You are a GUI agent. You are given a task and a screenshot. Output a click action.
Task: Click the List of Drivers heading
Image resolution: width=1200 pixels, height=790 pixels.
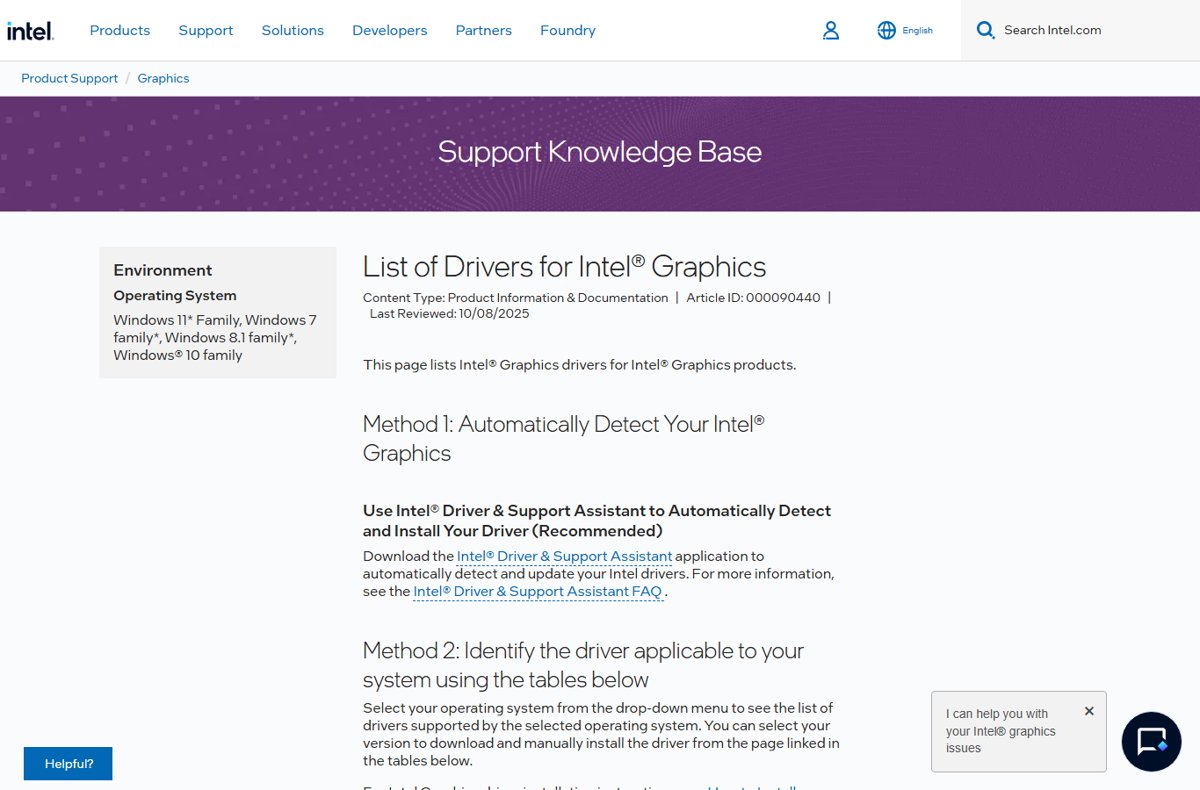tap(564, 267)
